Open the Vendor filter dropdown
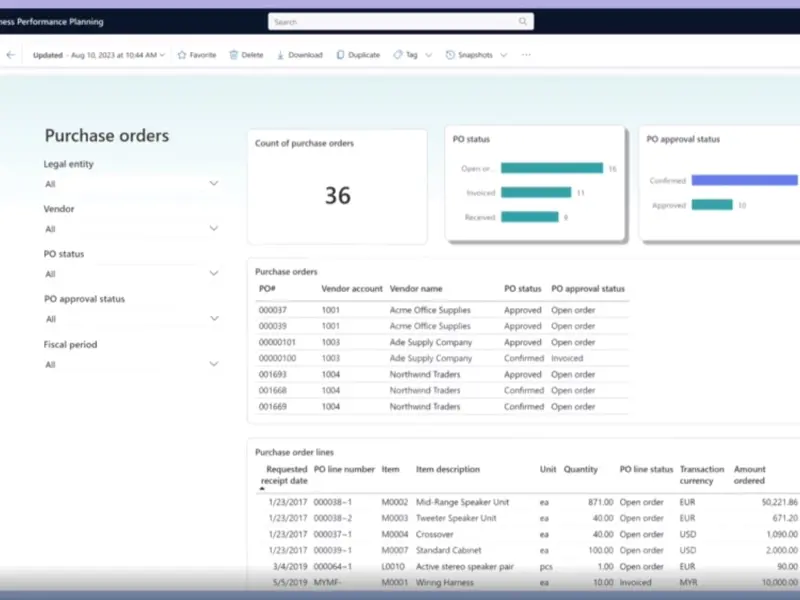The height and width of the screenshot is (600, 800). point(213,229)
